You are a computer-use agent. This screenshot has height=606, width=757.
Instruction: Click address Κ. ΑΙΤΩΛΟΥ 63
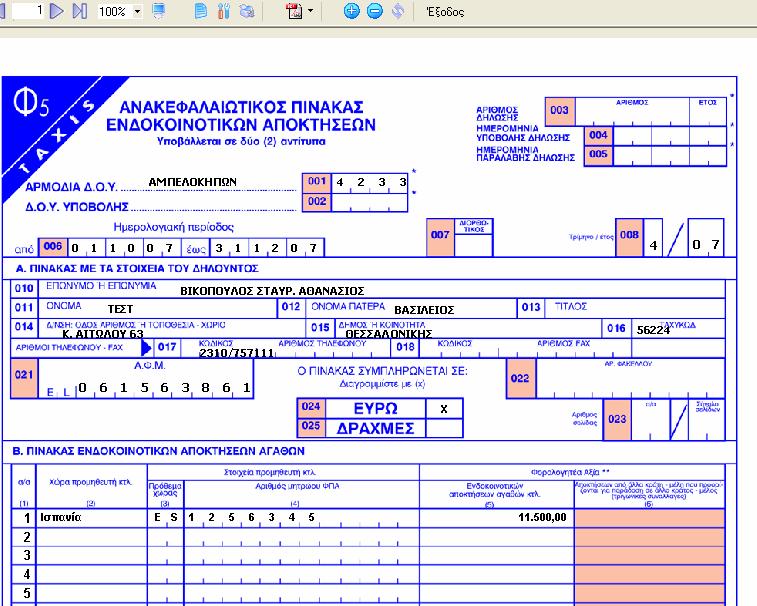tap(103, 334)
